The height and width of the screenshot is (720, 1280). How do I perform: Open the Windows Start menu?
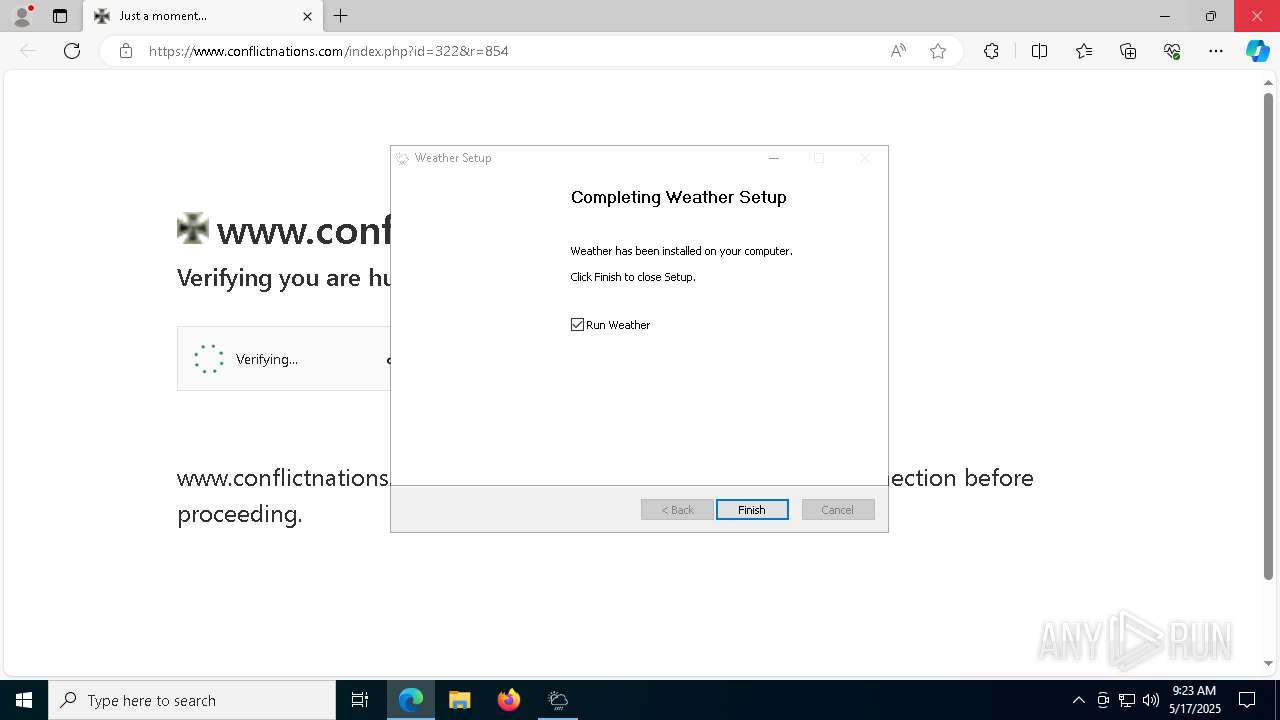coord(24,700)
